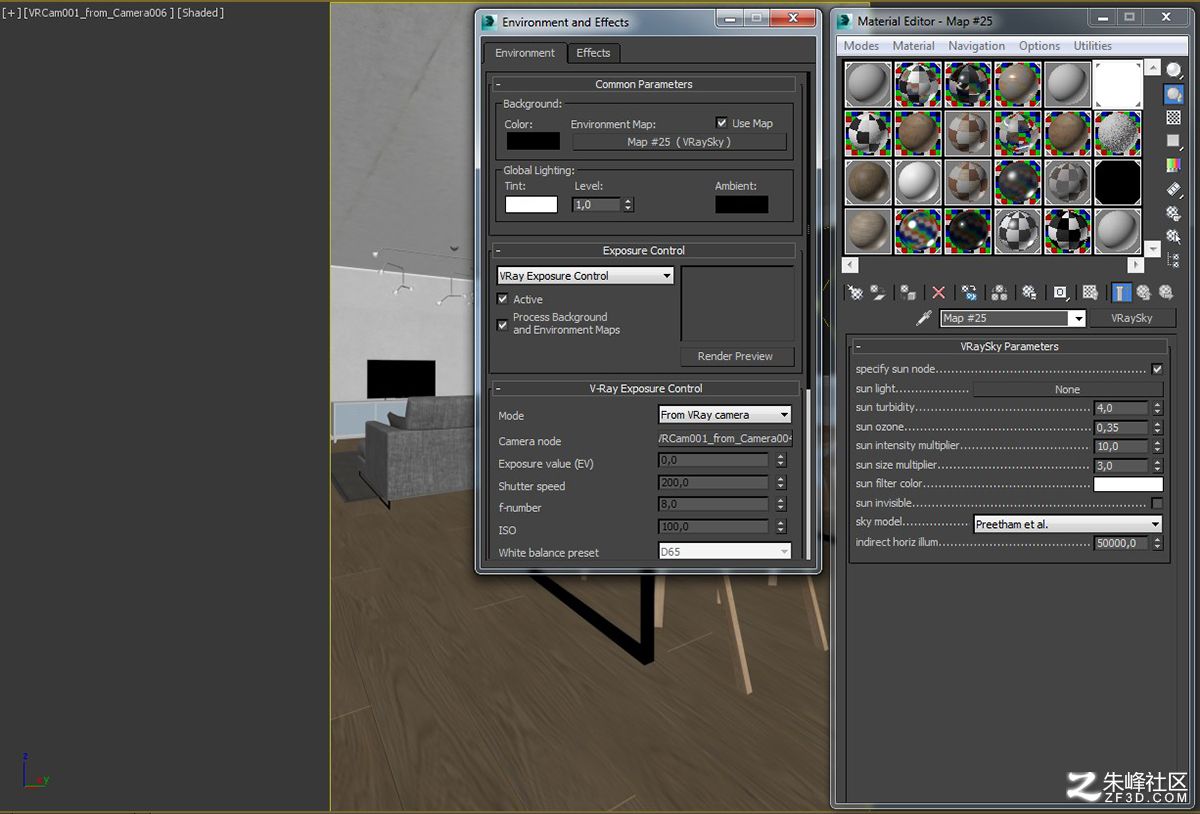Screen dimensions: 1200x814
Task: Click the sun filter color swatch
Action: coord(1128,484)
